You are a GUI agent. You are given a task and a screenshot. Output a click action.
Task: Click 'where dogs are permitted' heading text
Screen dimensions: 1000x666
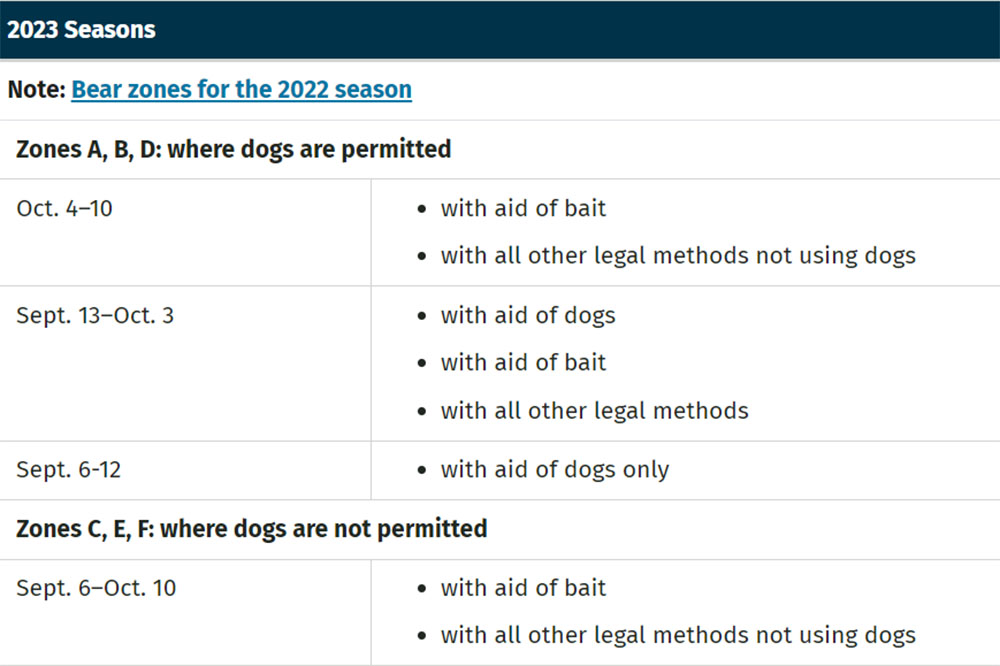(x=309, y=149)
